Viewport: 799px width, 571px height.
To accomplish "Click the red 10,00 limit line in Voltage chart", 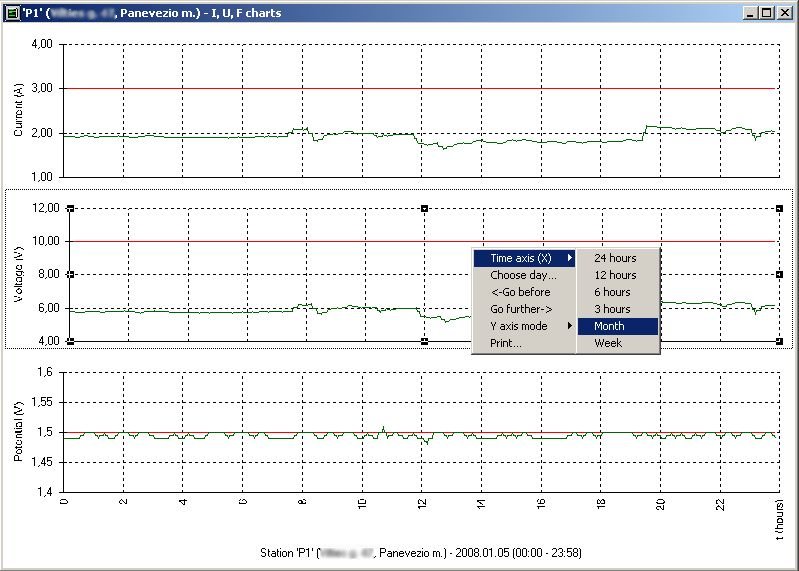I will click(x=423, y=241).
